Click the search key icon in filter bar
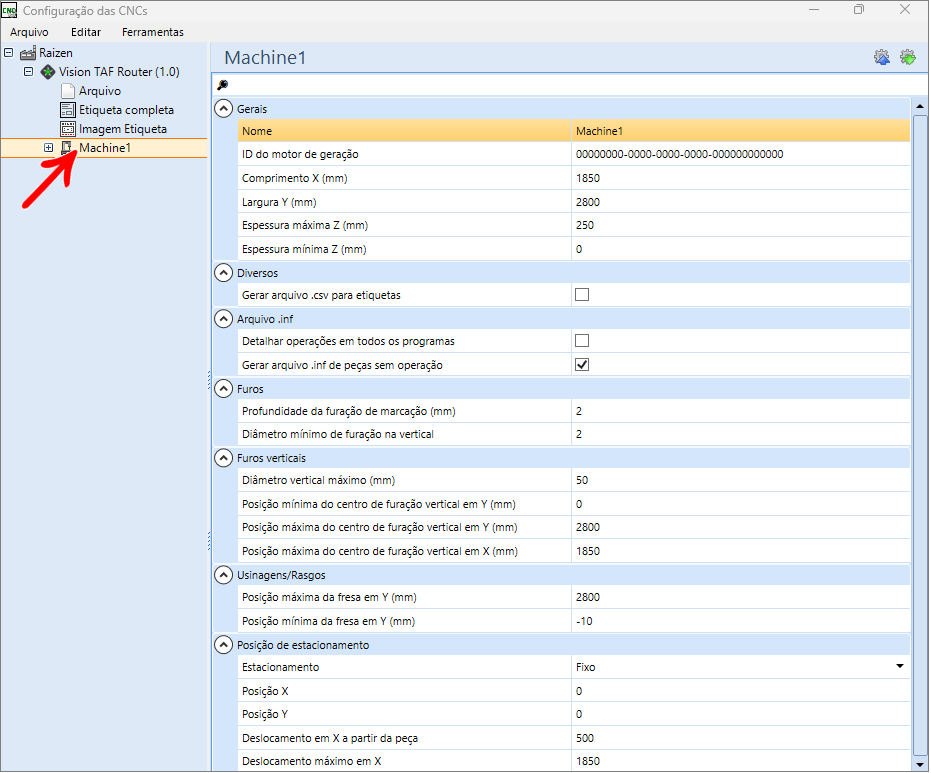Viewport: 931px width, 773px height. (223, 85)
